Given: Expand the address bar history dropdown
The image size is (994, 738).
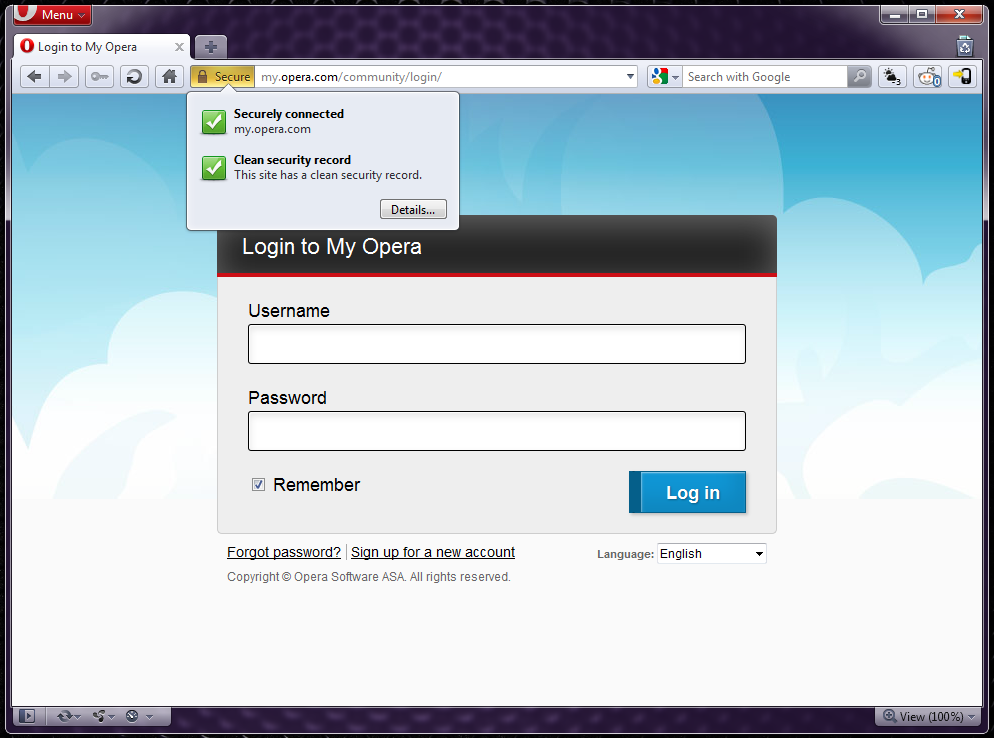Looking at the screenshot, I should (630, 77).
